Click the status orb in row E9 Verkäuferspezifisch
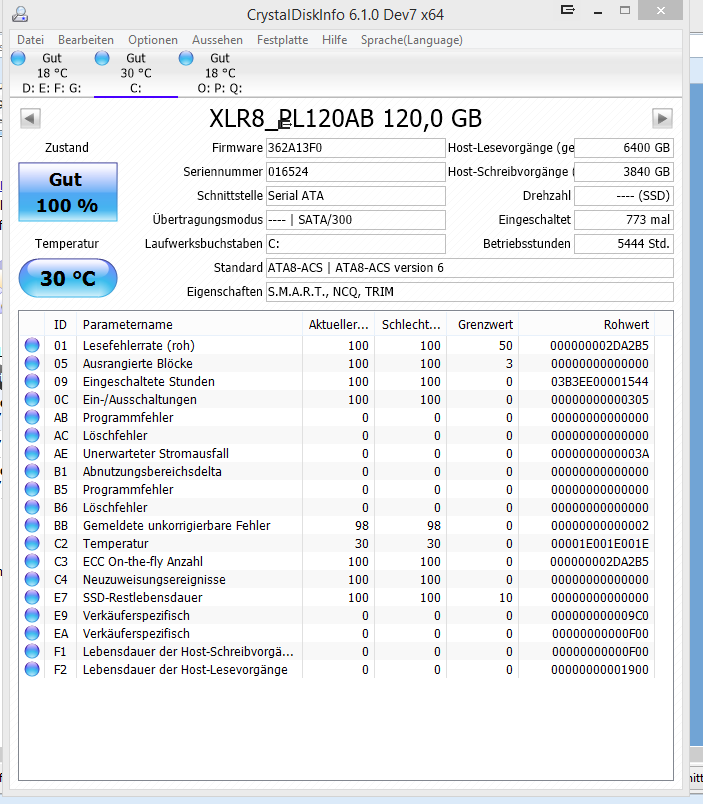Viewport: 703px width, 804px height. pos(32,615)
